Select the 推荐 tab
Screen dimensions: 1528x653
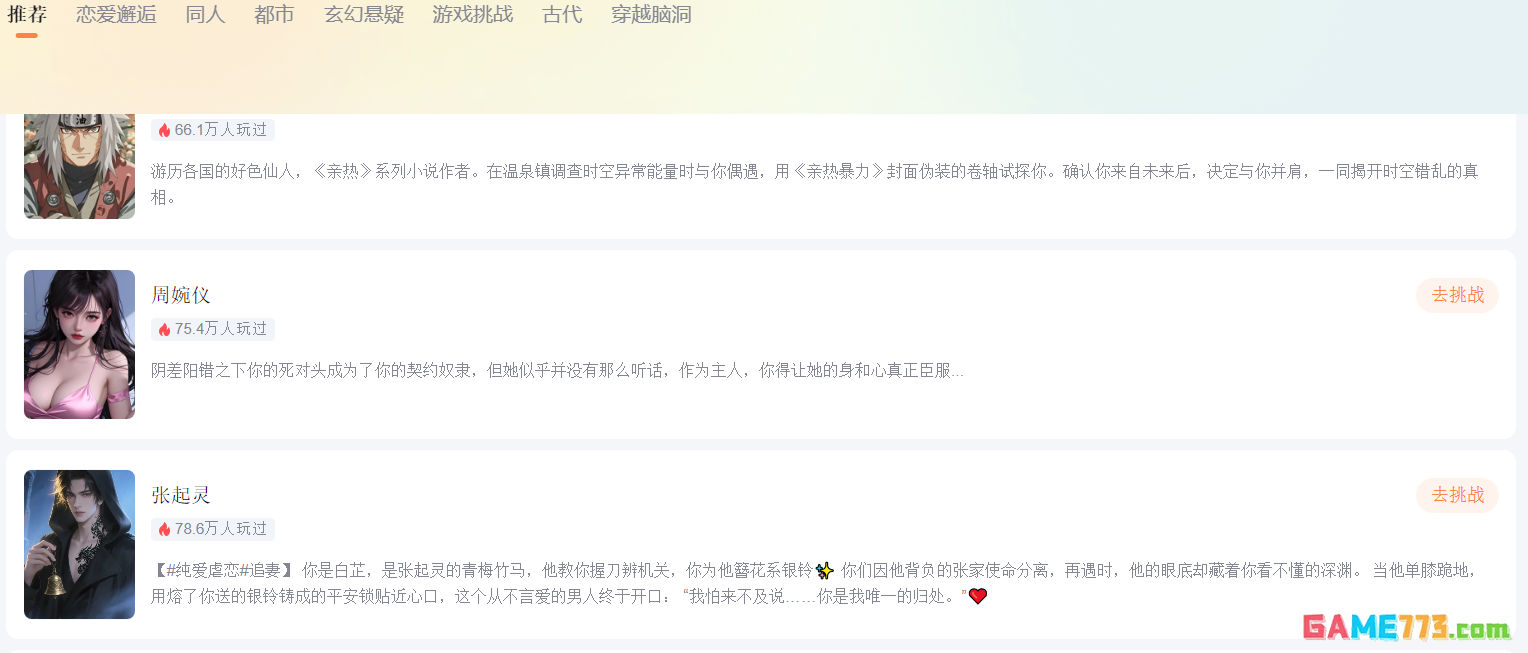[x=27, y=15]
